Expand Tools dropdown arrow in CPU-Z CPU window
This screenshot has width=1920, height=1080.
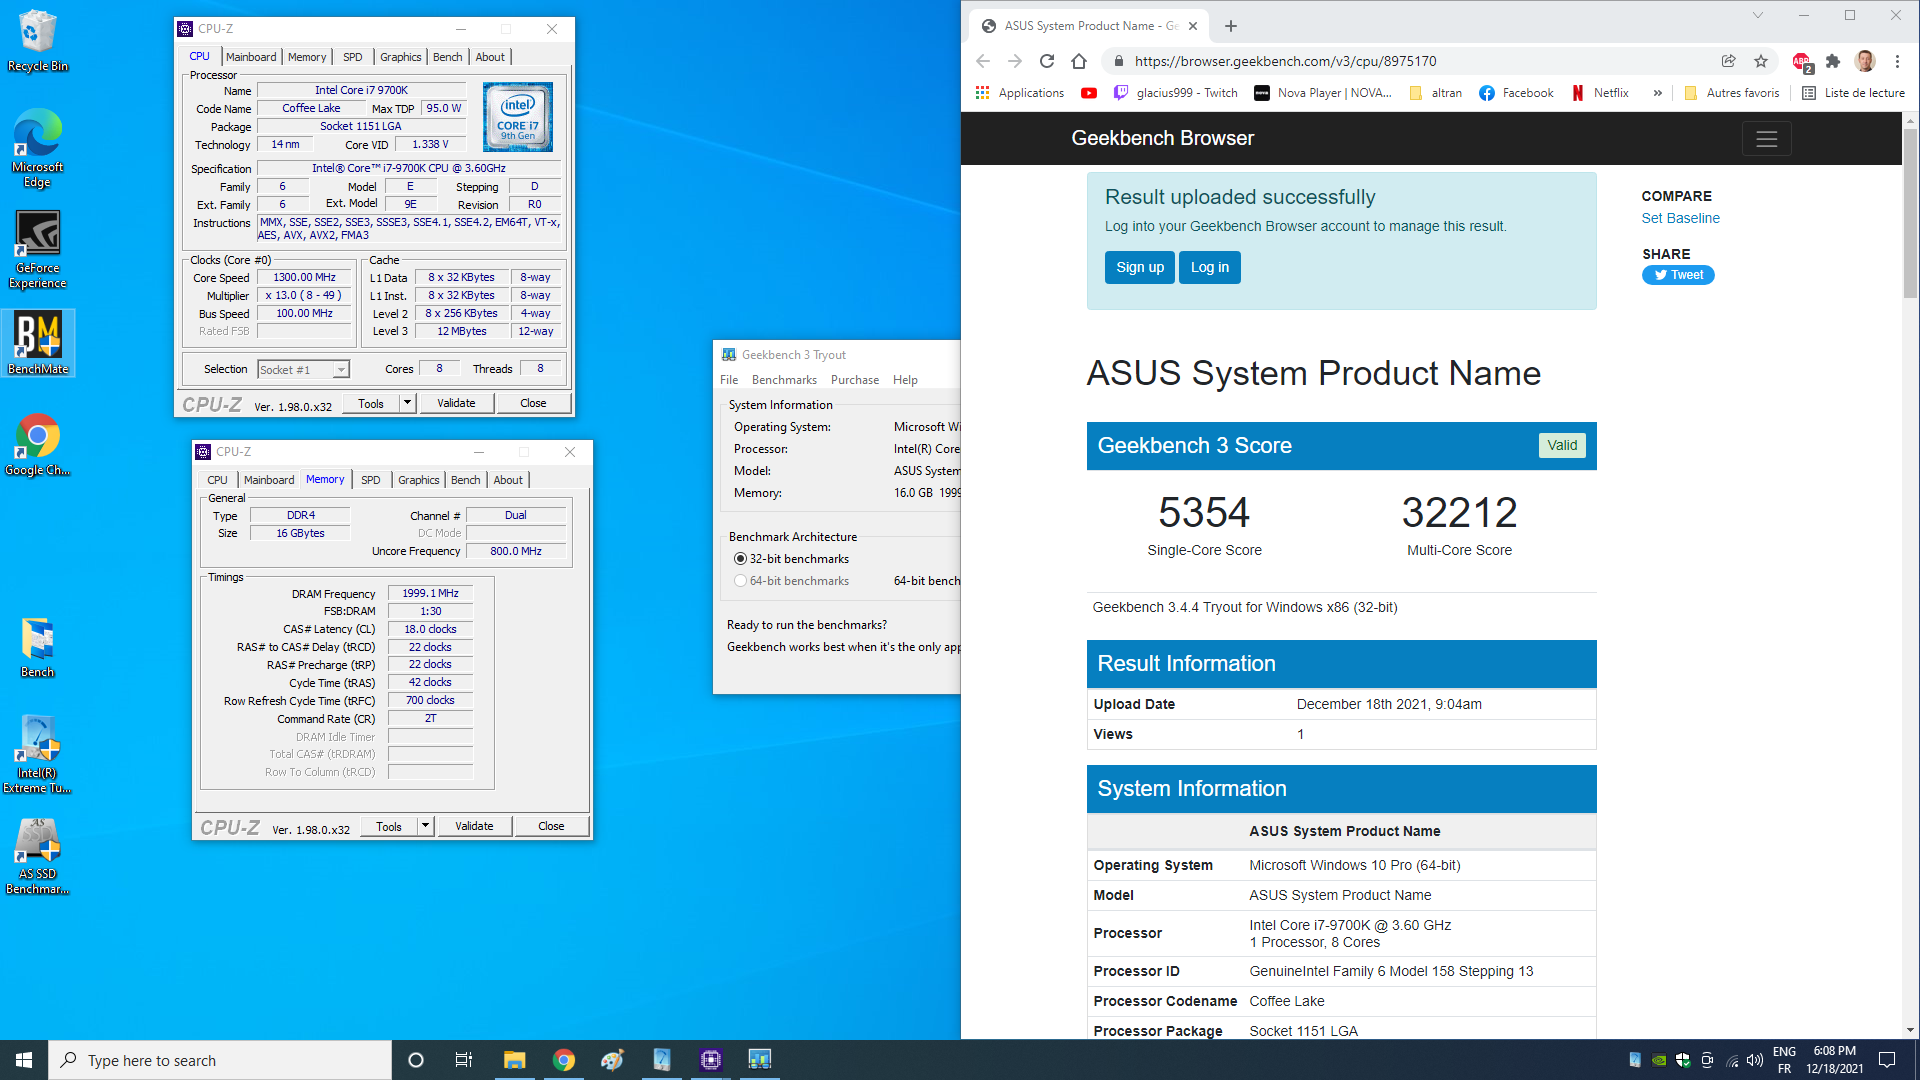click(407, 403)
